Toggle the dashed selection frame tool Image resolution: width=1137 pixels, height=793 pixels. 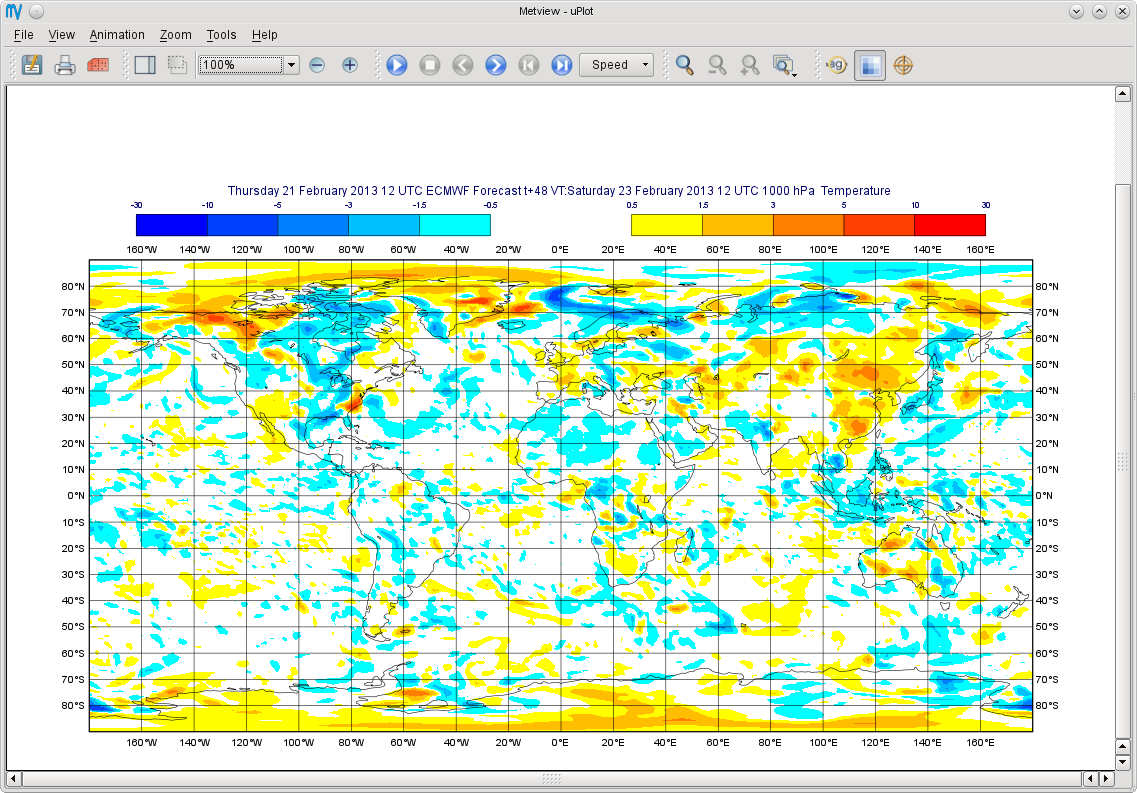point(177,65)
